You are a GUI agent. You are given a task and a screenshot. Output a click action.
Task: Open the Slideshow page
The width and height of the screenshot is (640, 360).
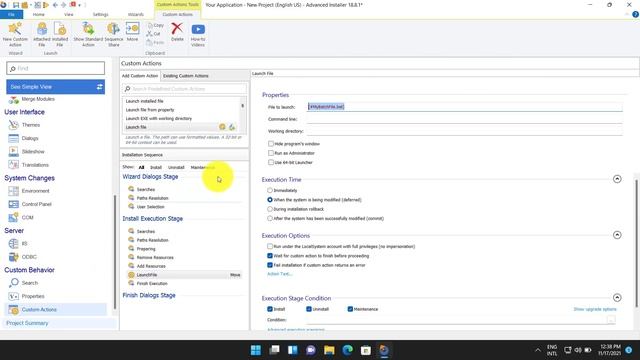[x=33, y=151]
